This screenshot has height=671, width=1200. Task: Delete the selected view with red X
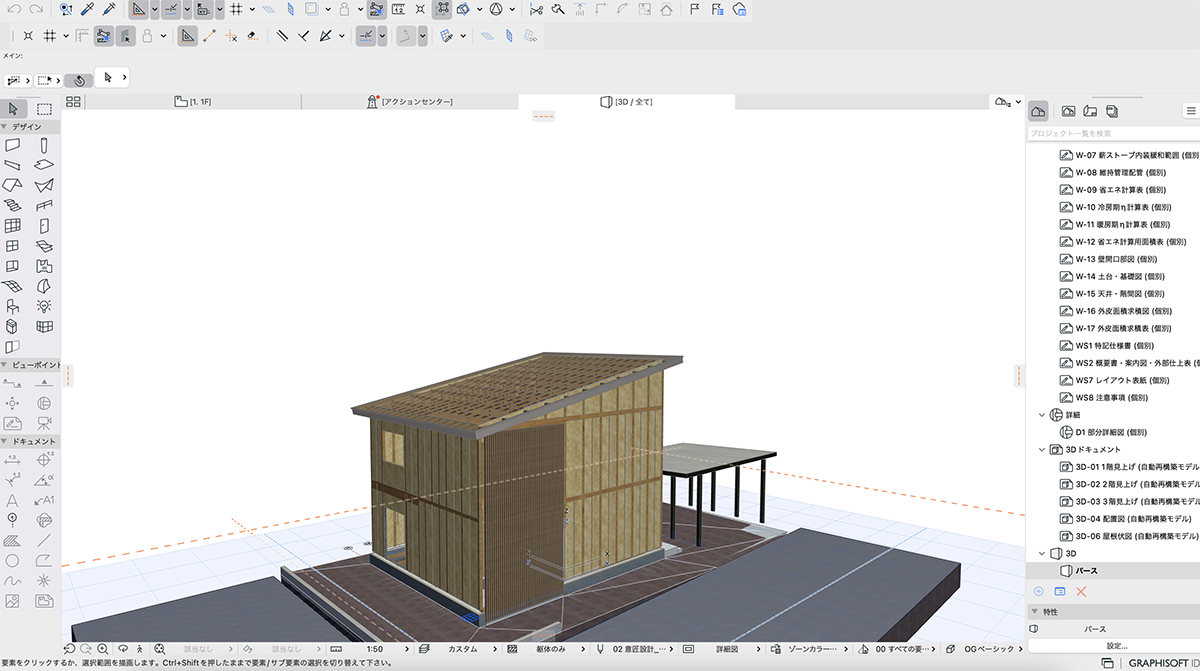coord(1081,592)
